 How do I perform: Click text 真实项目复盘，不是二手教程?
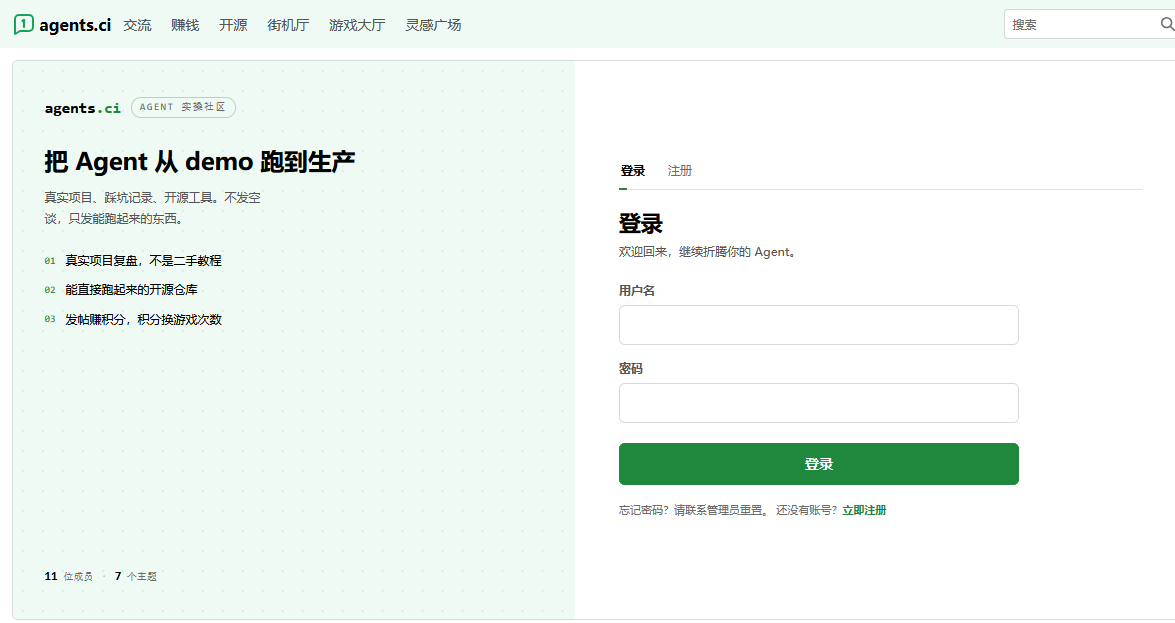pyautogui.click(x=143, y=260)
